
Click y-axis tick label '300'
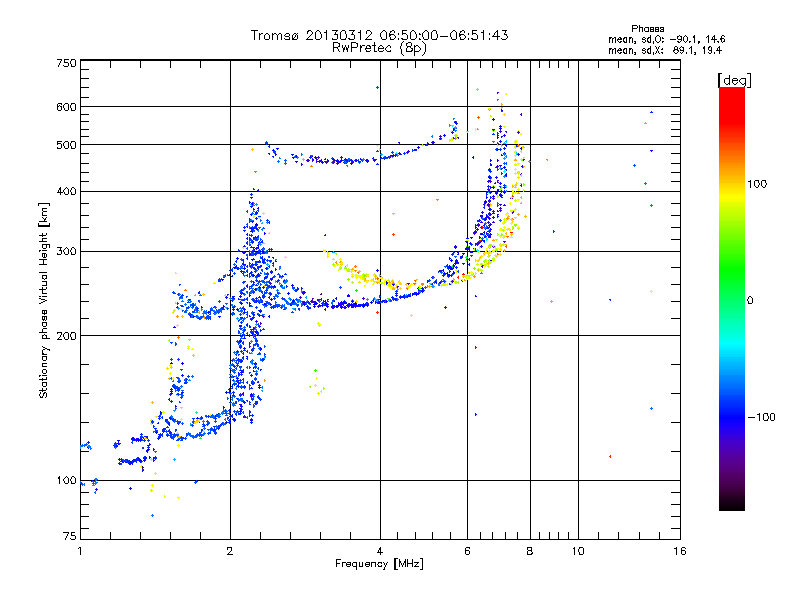click(67, 251)
